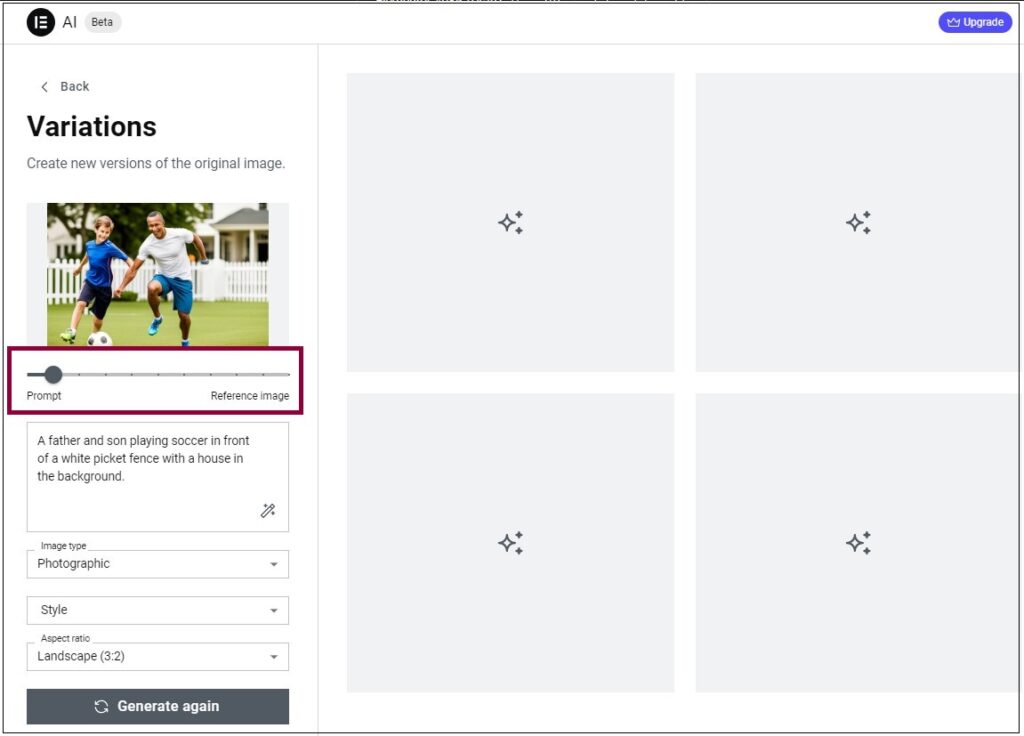Expand the Style dropdown

[158, 610]
